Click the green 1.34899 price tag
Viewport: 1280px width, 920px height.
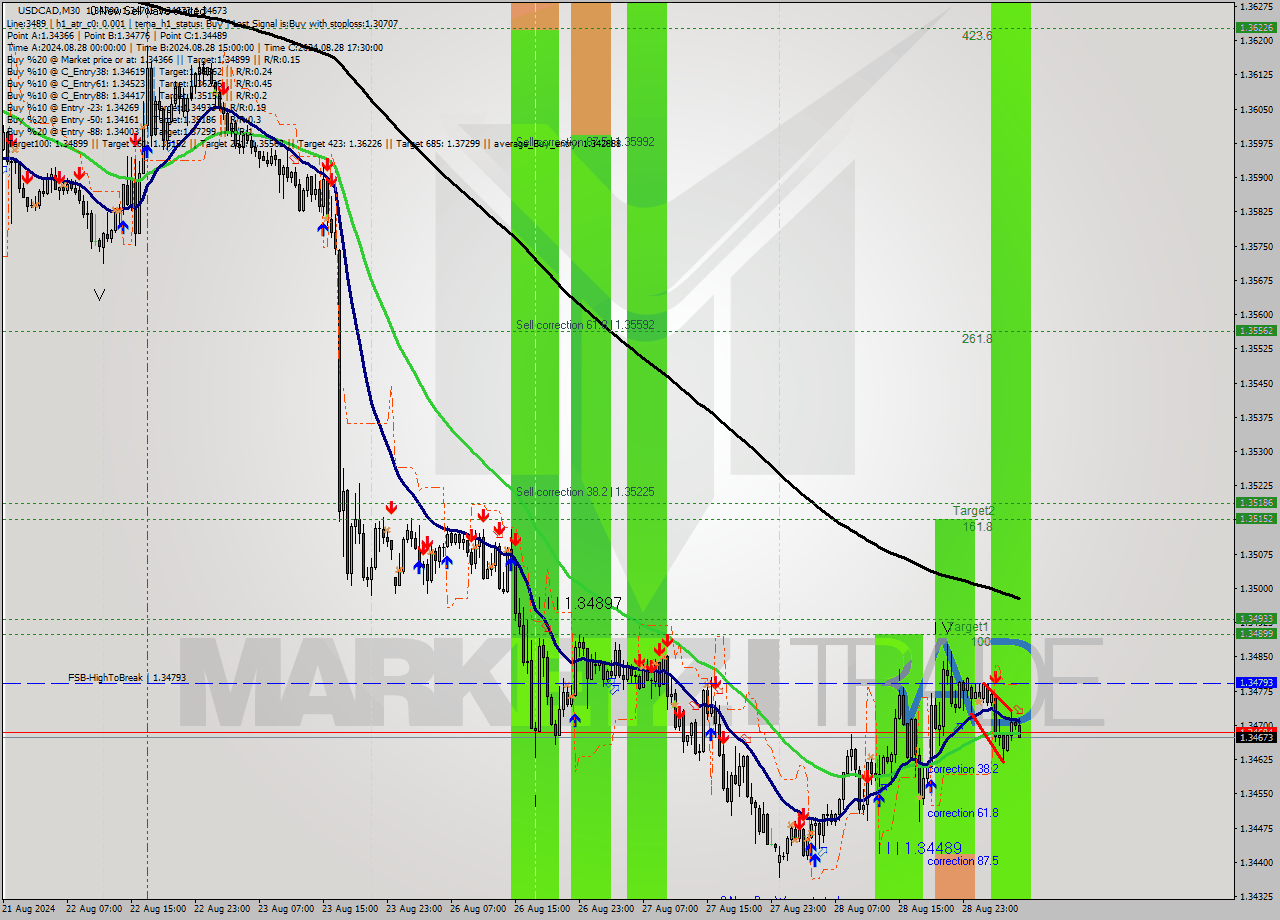point(1256,633)
